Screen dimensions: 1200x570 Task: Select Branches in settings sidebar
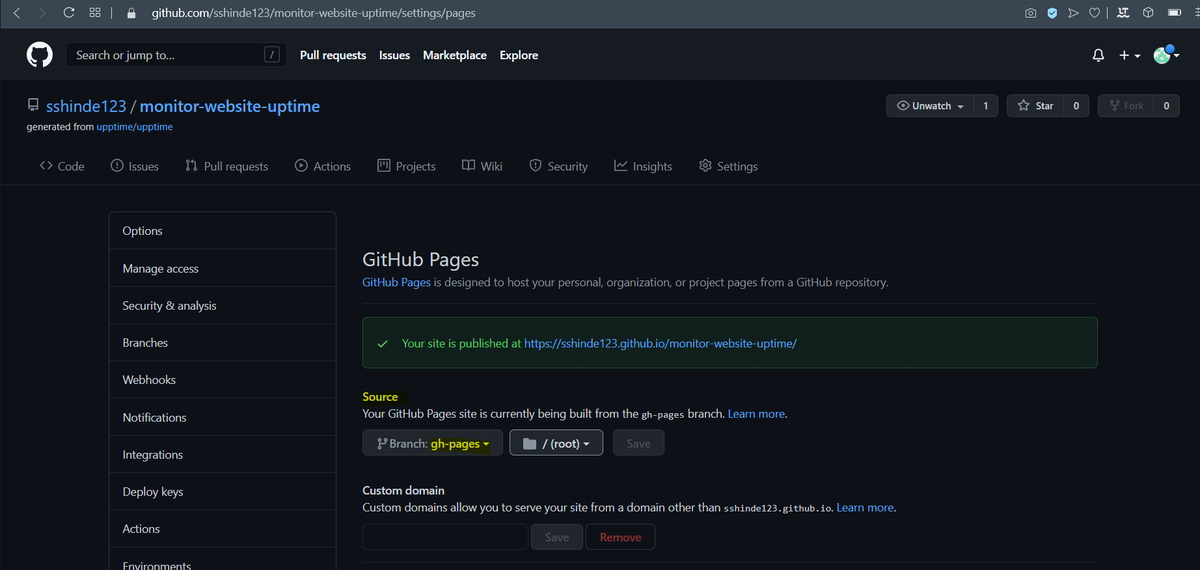tap(222, 342)
